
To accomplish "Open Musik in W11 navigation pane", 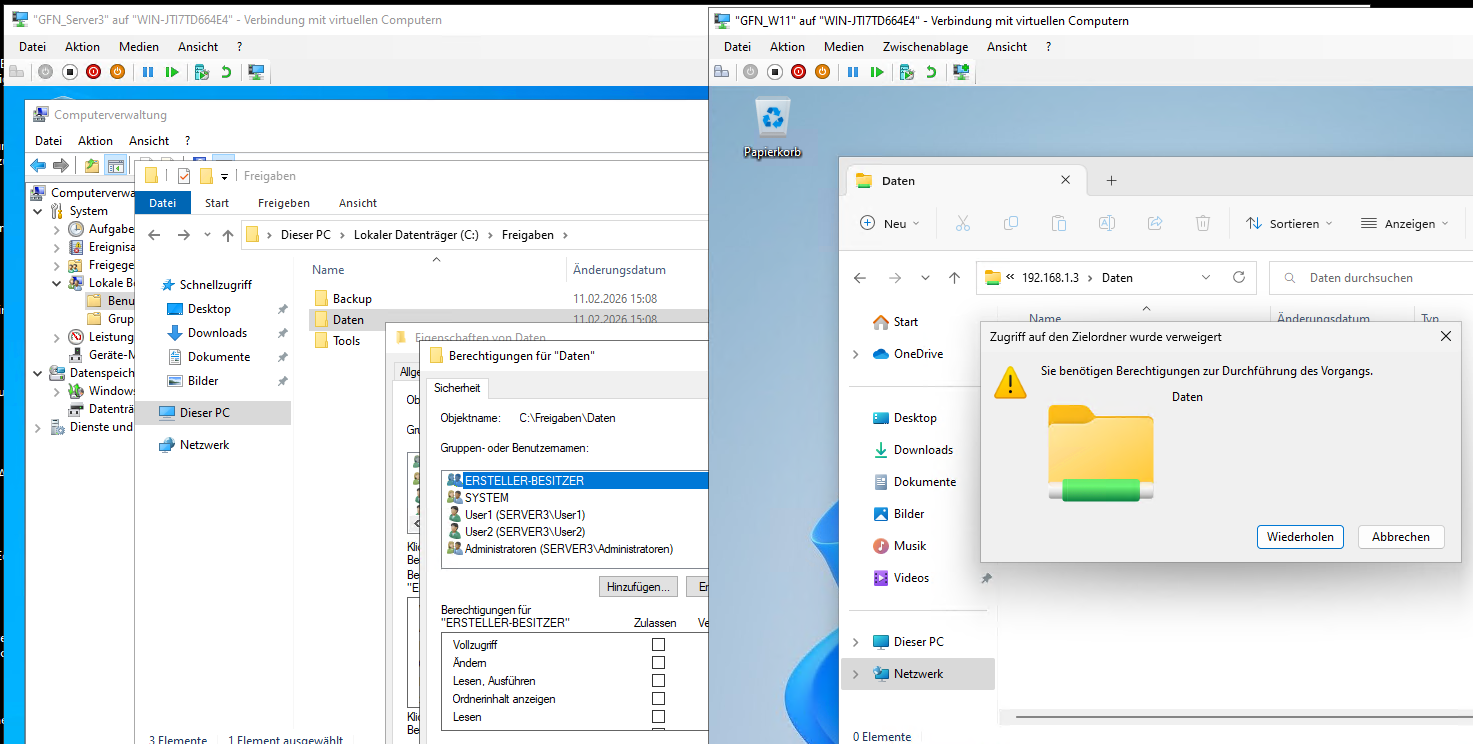I will [x=910, y=546].
